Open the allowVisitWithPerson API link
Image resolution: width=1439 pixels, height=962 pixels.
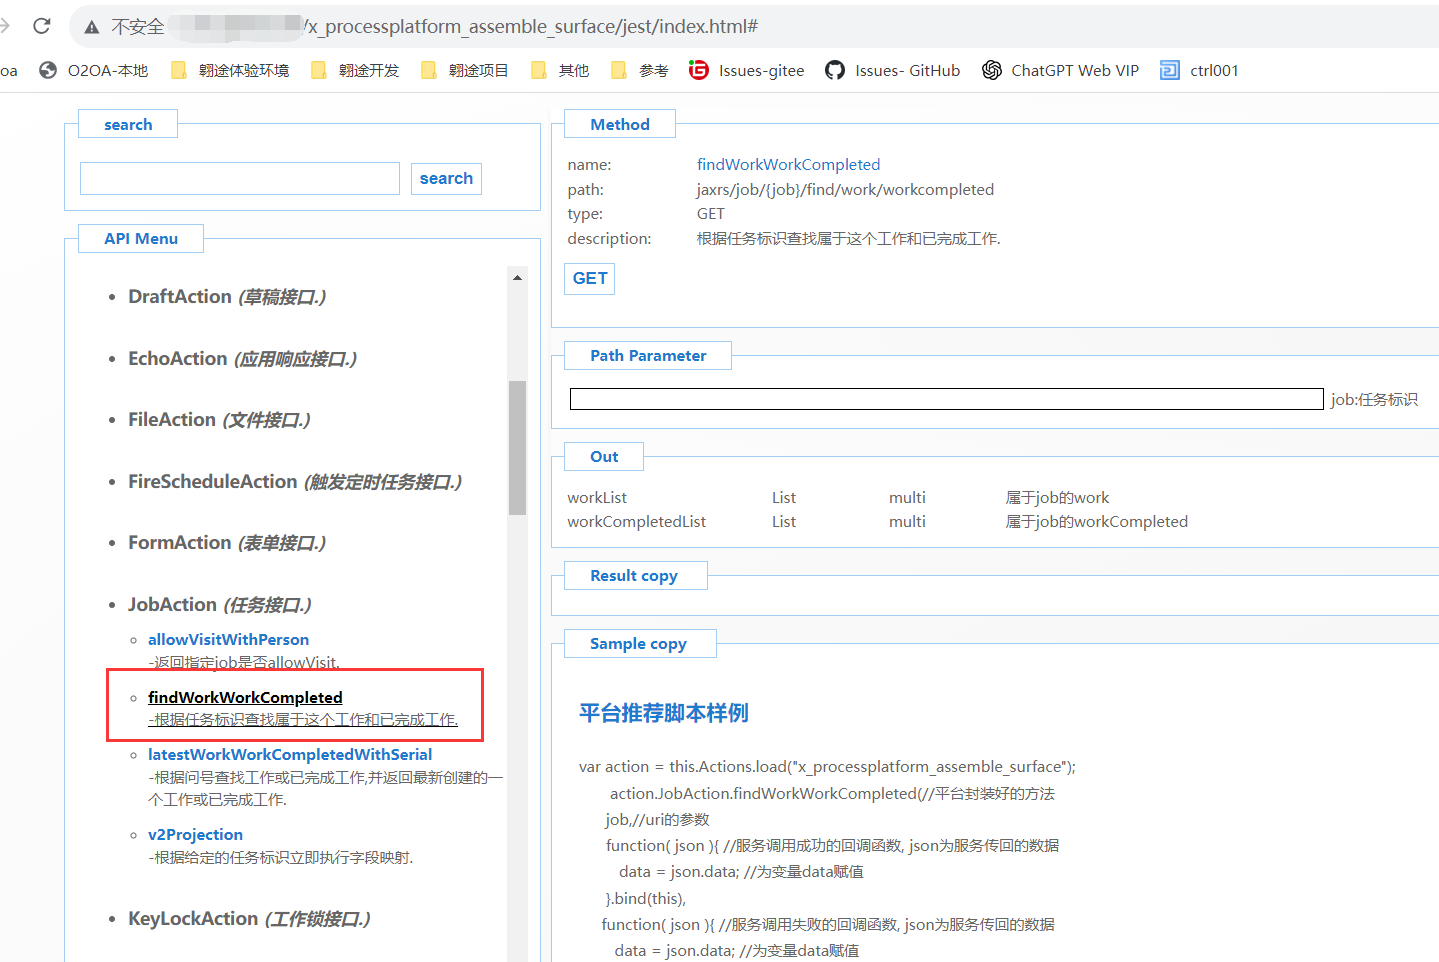point(228,640)
